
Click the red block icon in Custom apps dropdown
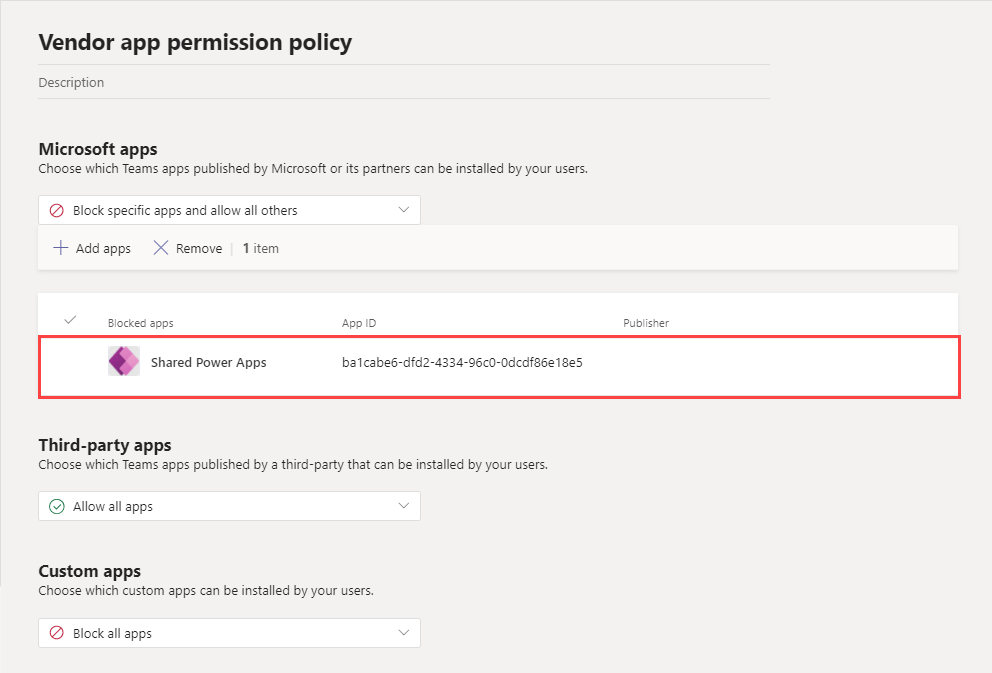click(57, 633)
